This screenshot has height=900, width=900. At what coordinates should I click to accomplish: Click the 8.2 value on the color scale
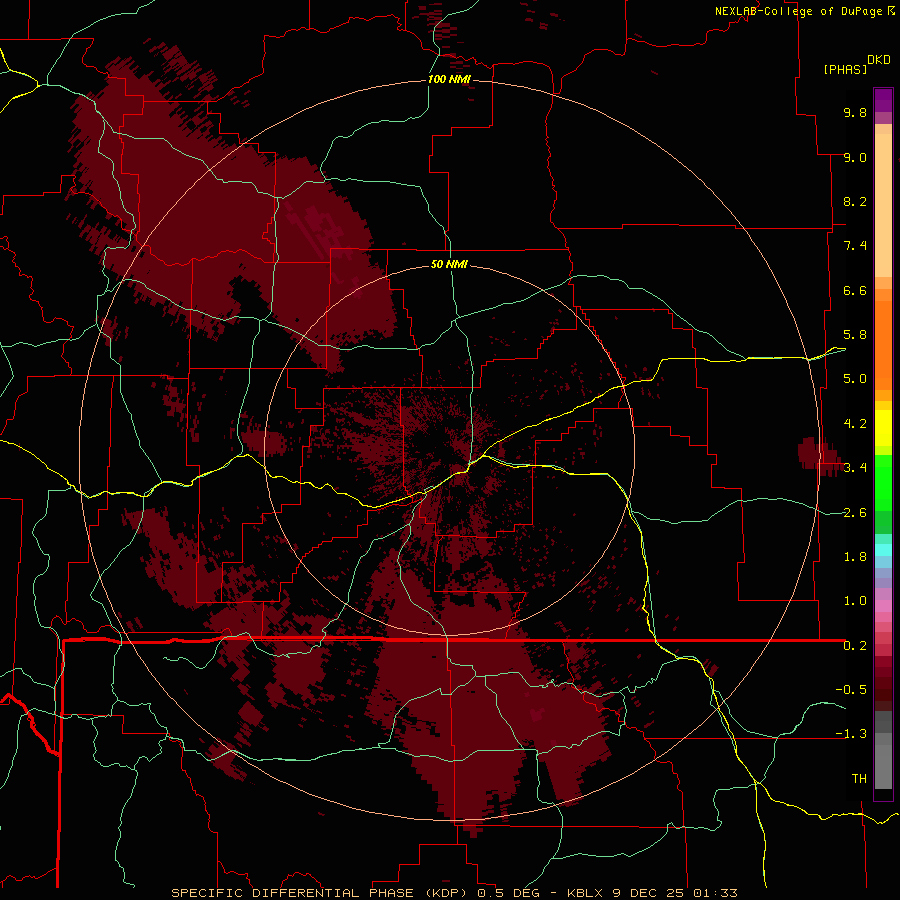[x=855, y=201]
